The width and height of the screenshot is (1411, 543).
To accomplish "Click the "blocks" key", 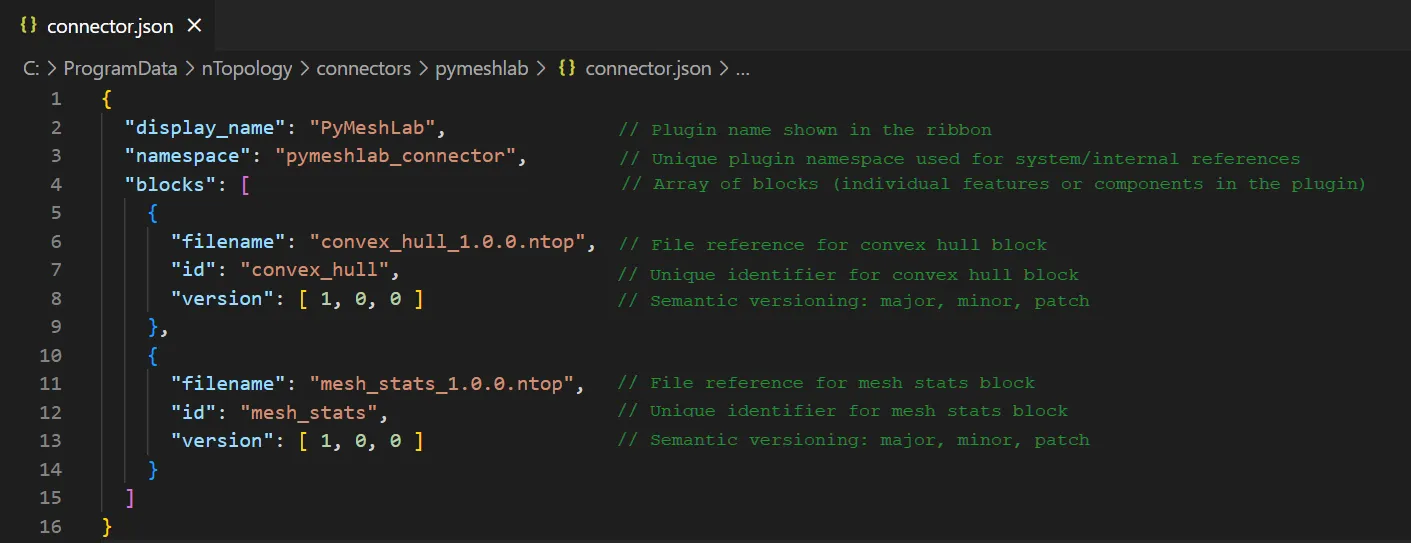I will point(170,184).
